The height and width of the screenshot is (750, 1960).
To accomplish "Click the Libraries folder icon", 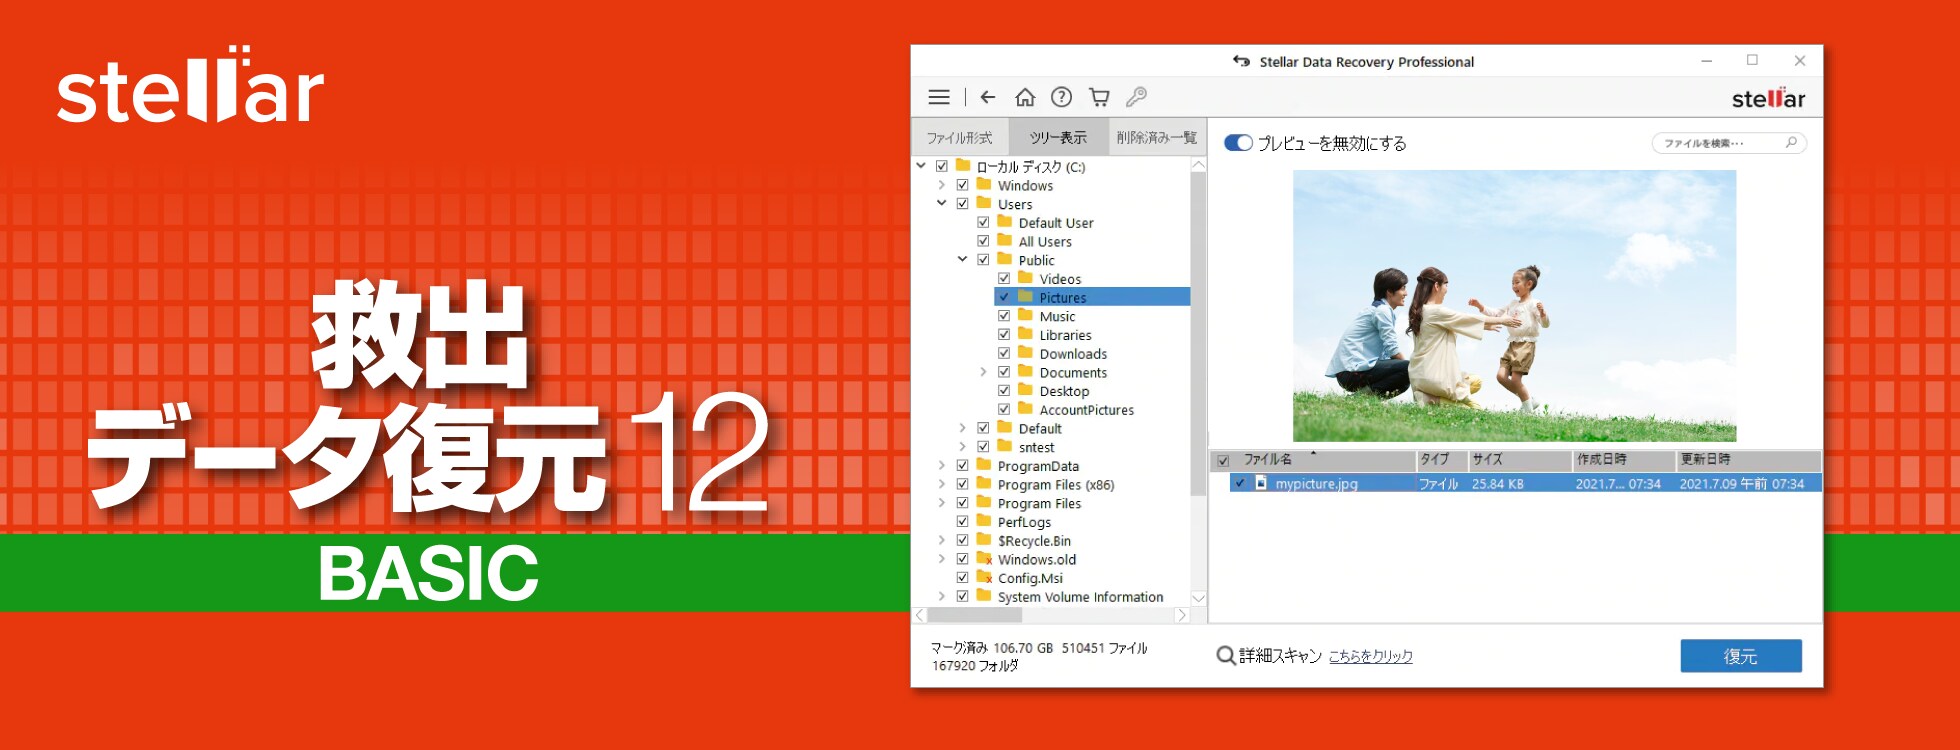I will [1026, 334].
